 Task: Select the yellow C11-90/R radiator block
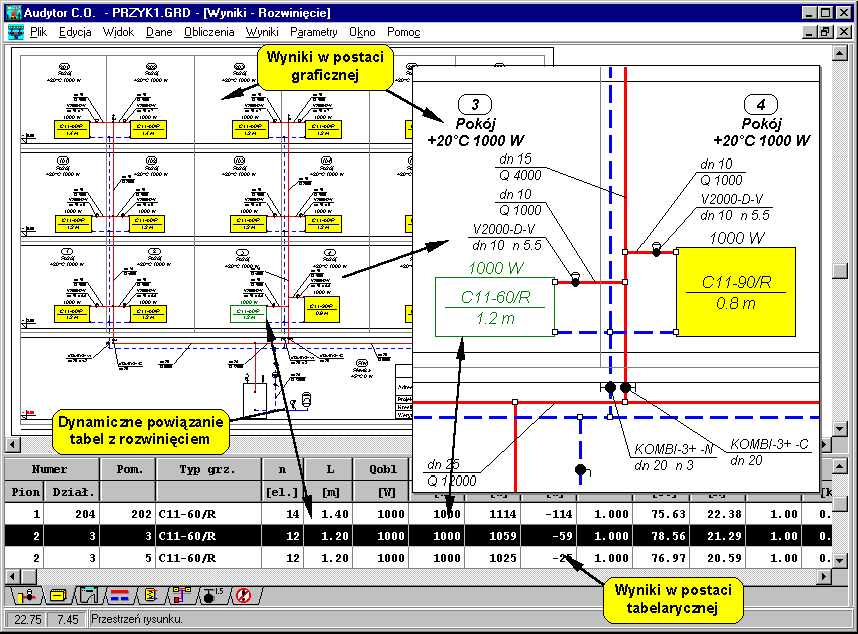click(727, 291)
